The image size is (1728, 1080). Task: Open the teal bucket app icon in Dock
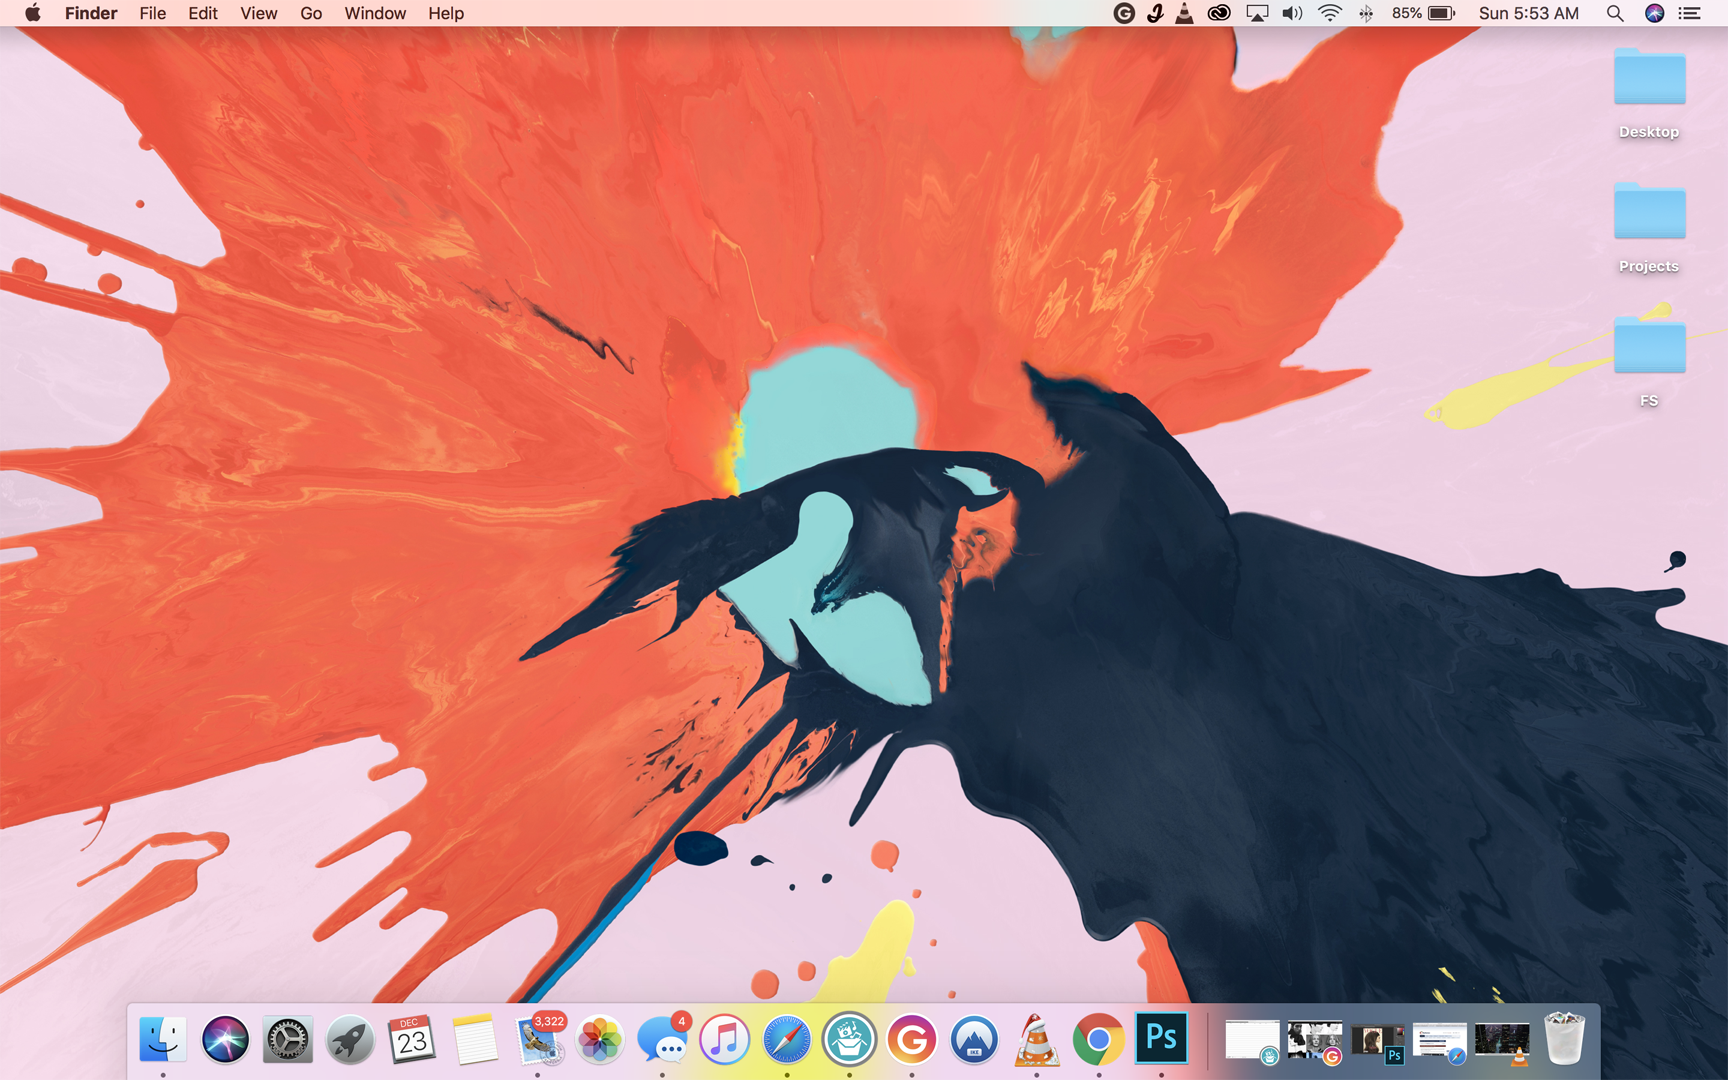coord(849,1040)
